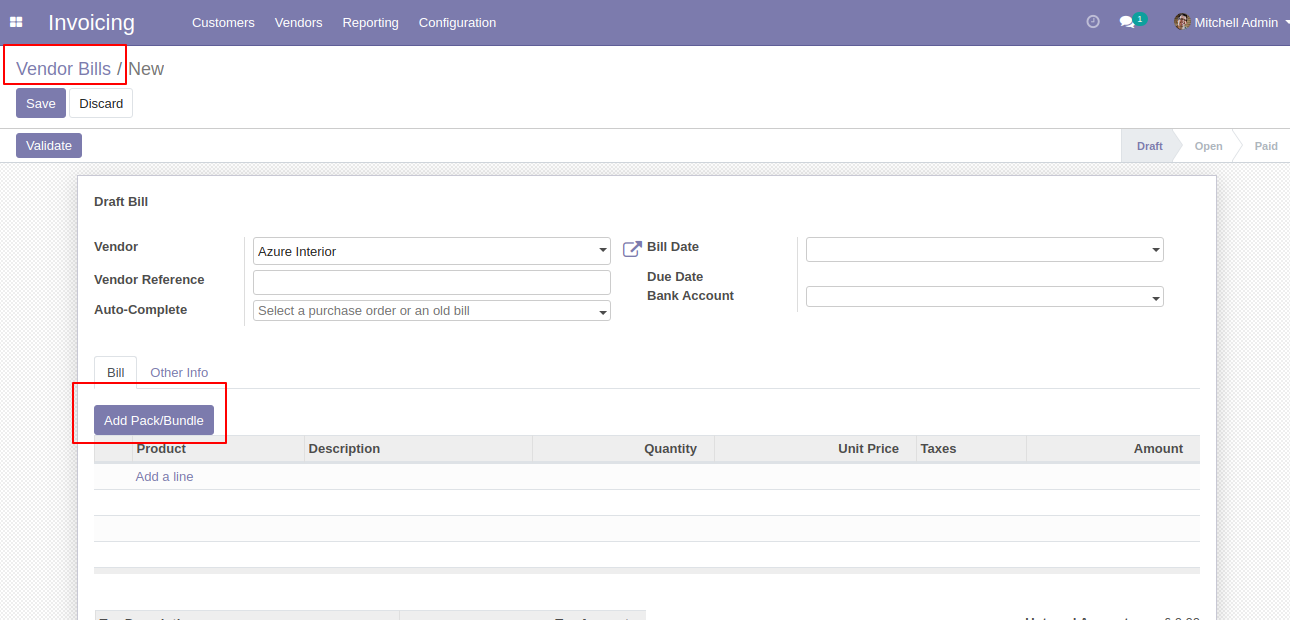This screenshot has width=1290, height=620.
Task: Open the Vendors menu
Action: pyautogui.click(x=298, y=22)
